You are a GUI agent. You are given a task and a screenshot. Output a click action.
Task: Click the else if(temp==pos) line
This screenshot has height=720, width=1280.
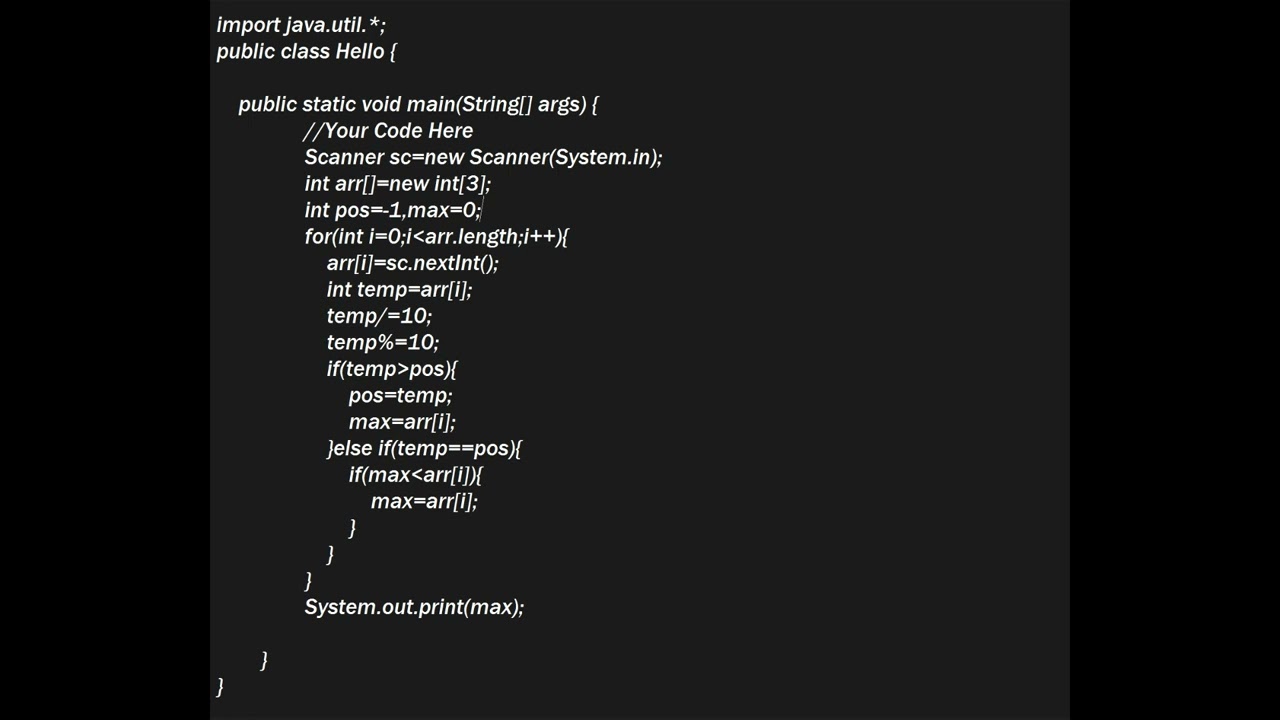pyautogui.click(x=424, y=449)
